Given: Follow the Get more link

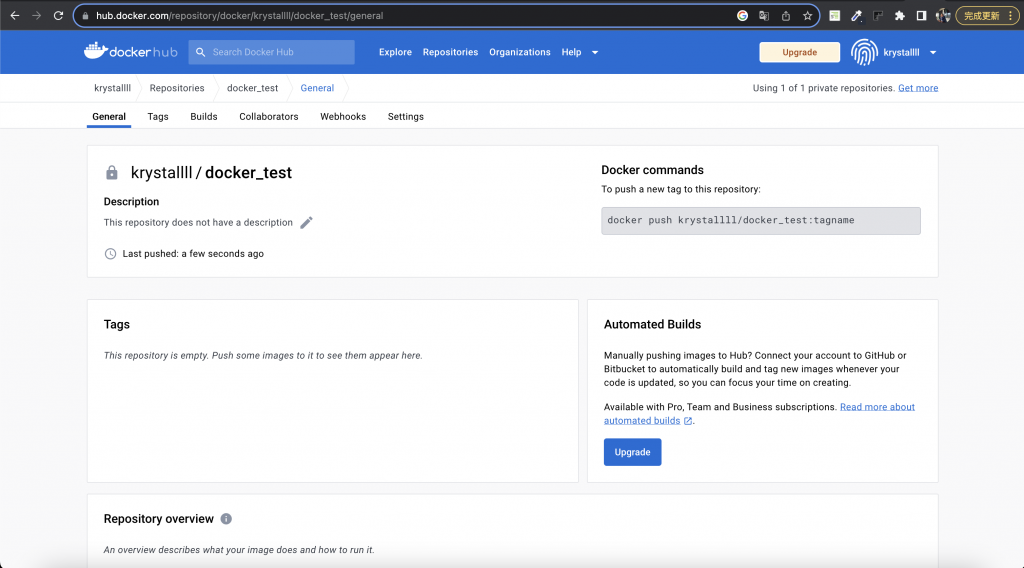Looking at the screenshot, I should 918,88.
